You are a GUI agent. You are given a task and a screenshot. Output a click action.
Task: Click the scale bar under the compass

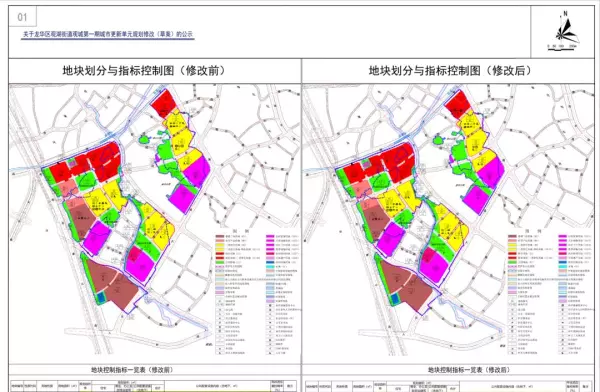tap(562, 47)
